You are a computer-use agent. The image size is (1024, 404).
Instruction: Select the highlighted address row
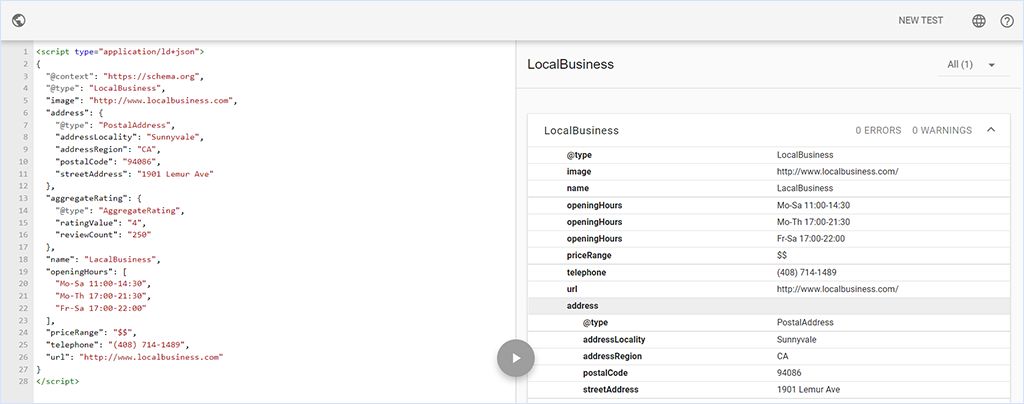[768, 305]
